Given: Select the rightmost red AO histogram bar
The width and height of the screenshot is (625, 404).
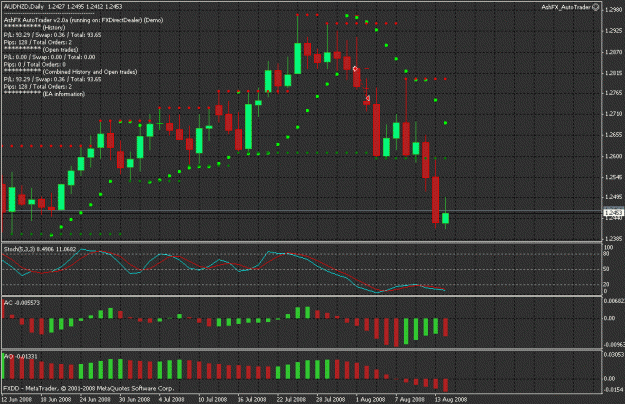Looking at the screenshot, I should [445, 385].
